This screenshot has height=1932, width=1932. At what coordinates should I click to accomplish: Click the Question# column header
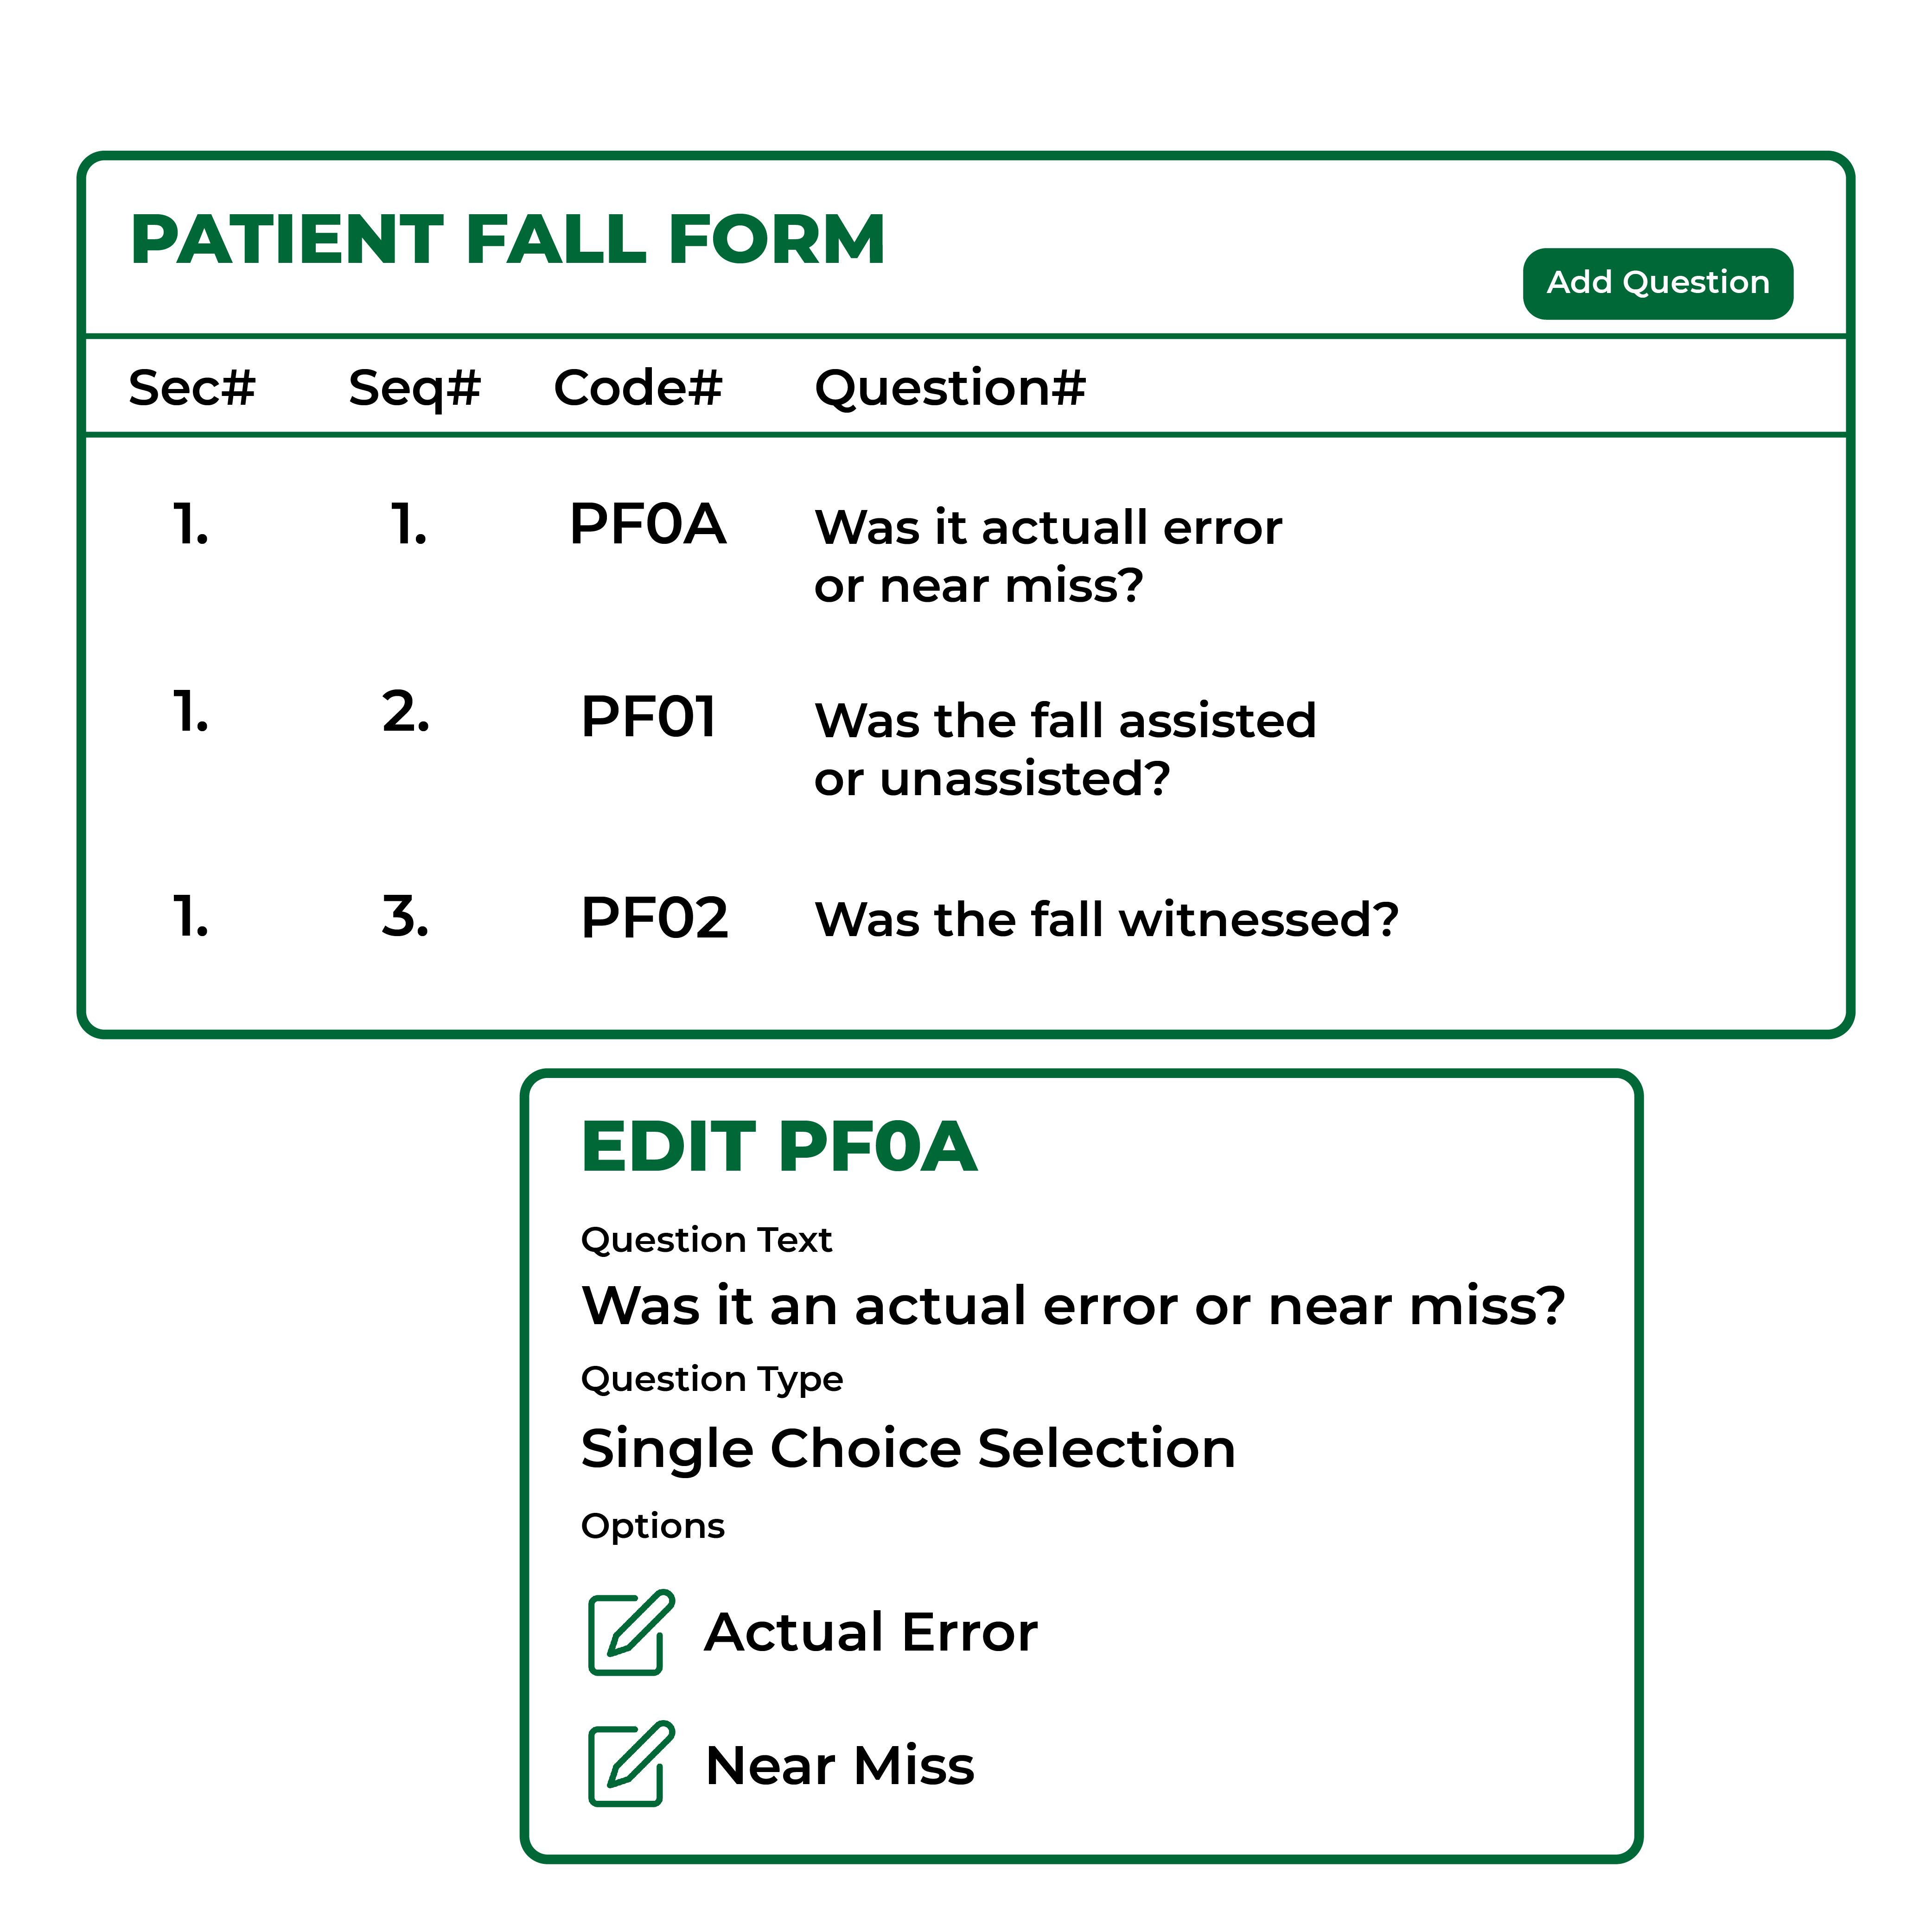[950, 389]
